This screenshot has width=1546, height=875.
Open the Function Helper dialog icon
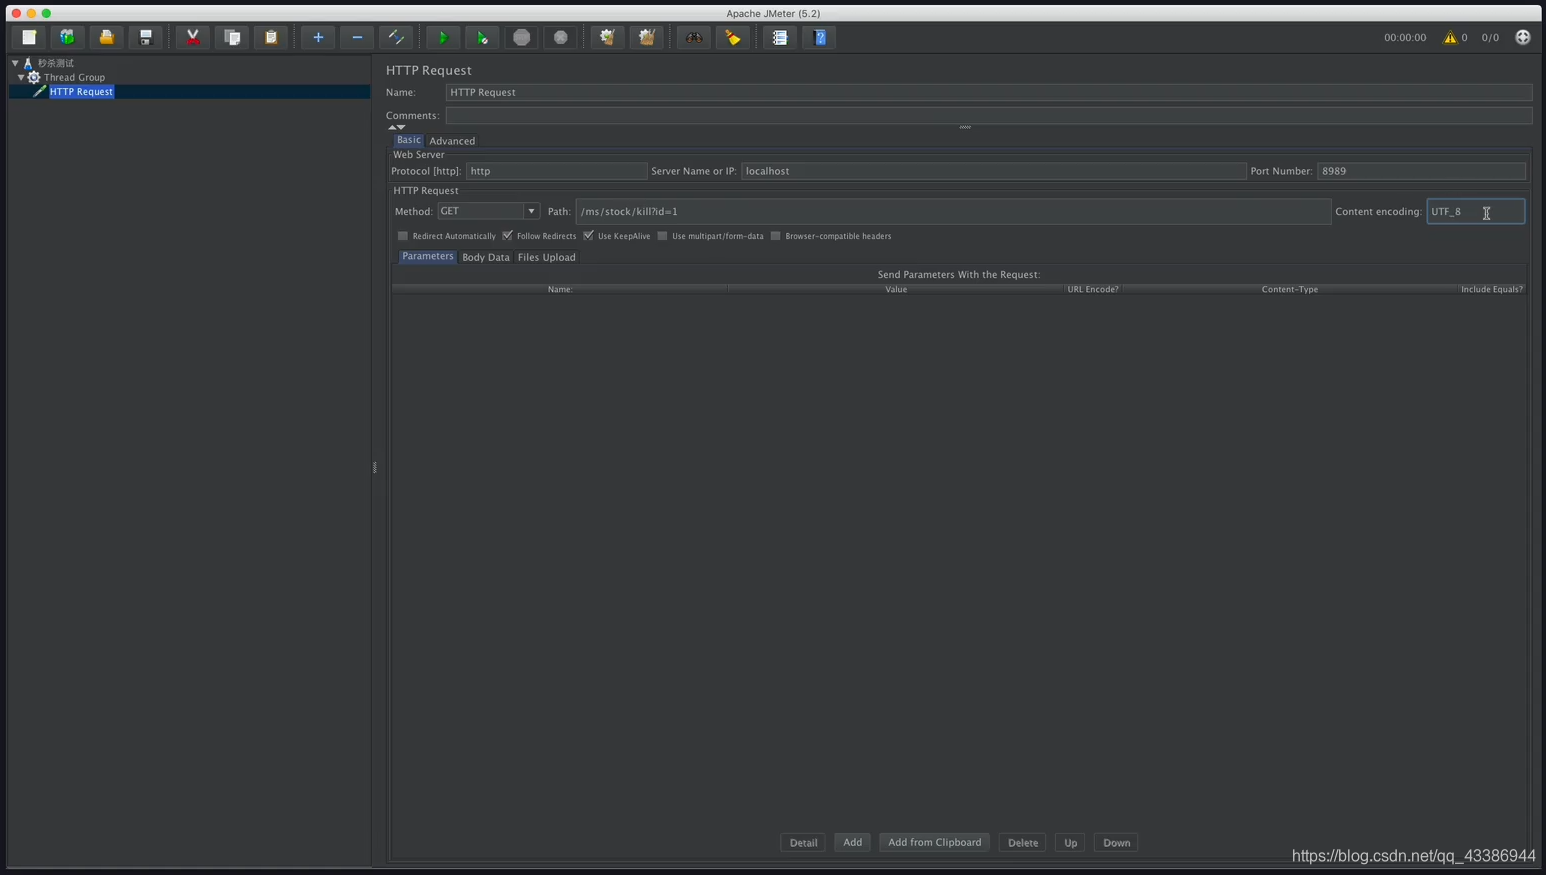pyautogui.click(x=780, y=37)
